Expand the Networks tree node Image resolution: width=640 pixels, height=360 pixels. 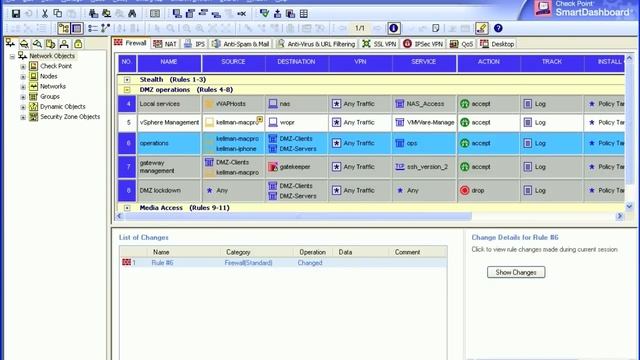pyautogui.click(x=23, y=87)
